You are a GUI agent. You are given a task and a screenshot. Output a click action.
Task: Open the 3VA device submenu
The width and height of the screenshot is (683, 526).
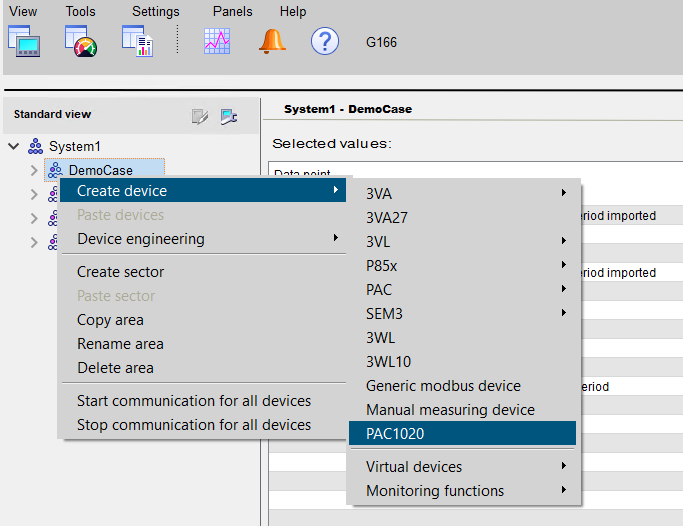[463, 193]
